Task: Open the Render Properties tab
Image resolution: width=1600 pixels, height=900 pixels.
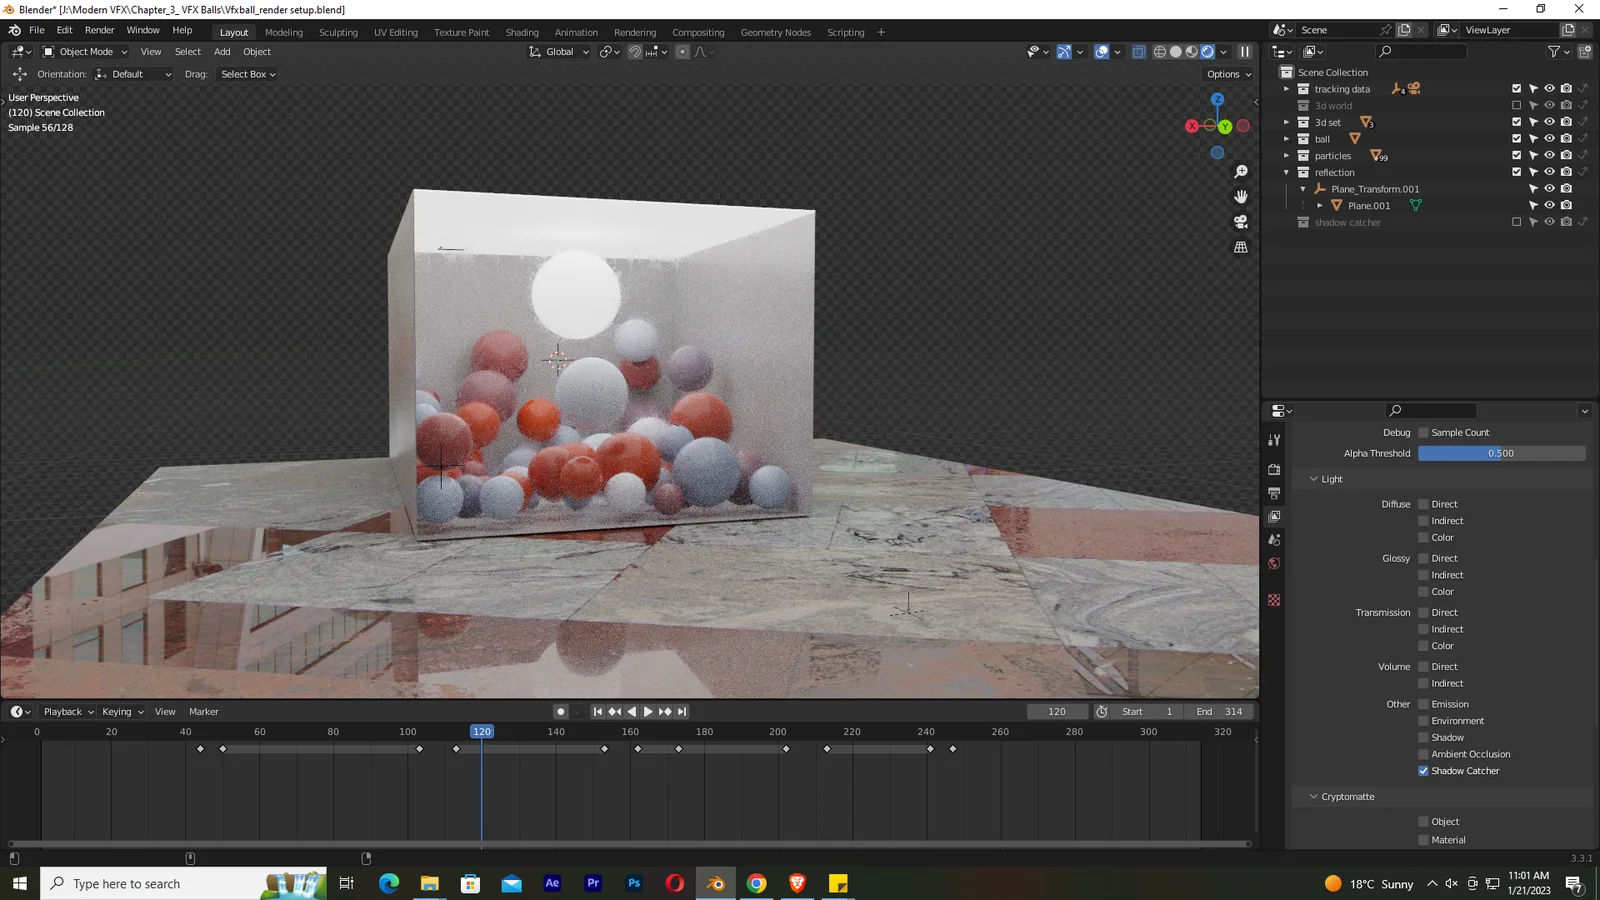Action: 1274,467
